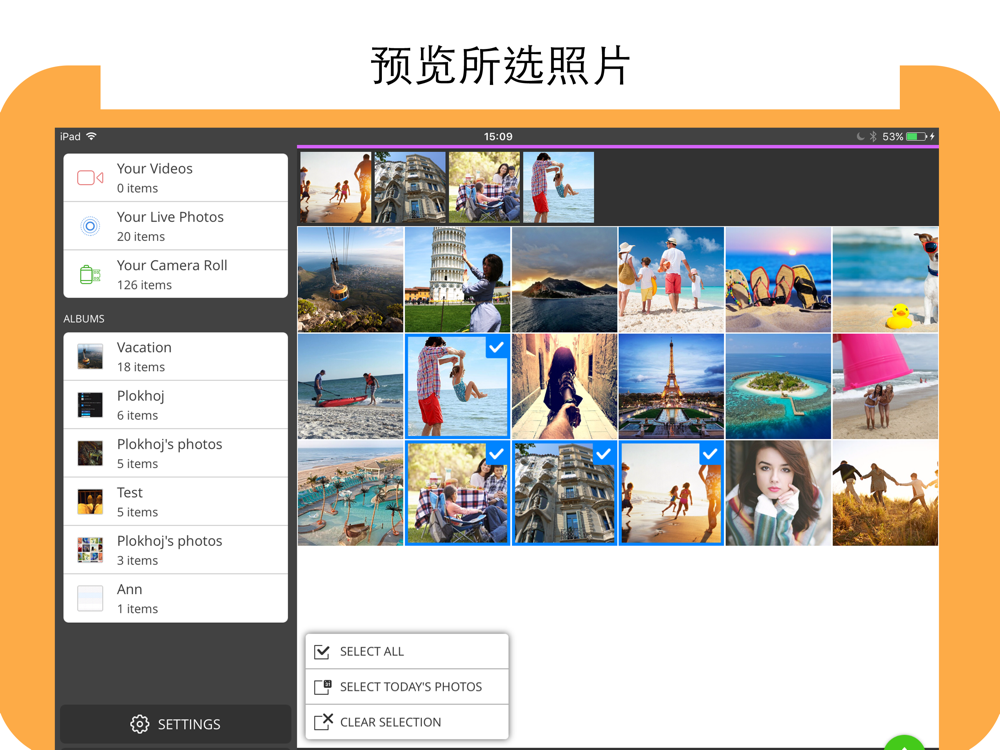Select the family holding hands in field photo
Screen dimensions: 1000x750
coord(885,493)
